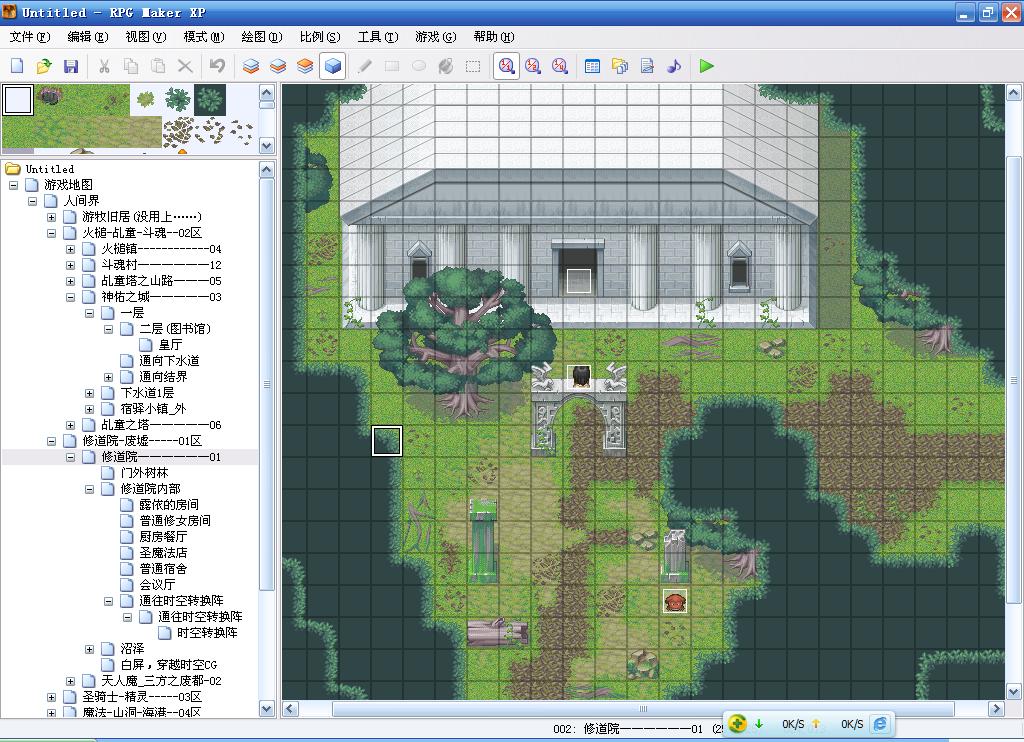Click the map's horizontal scrollbar thumb

[643, 709]
